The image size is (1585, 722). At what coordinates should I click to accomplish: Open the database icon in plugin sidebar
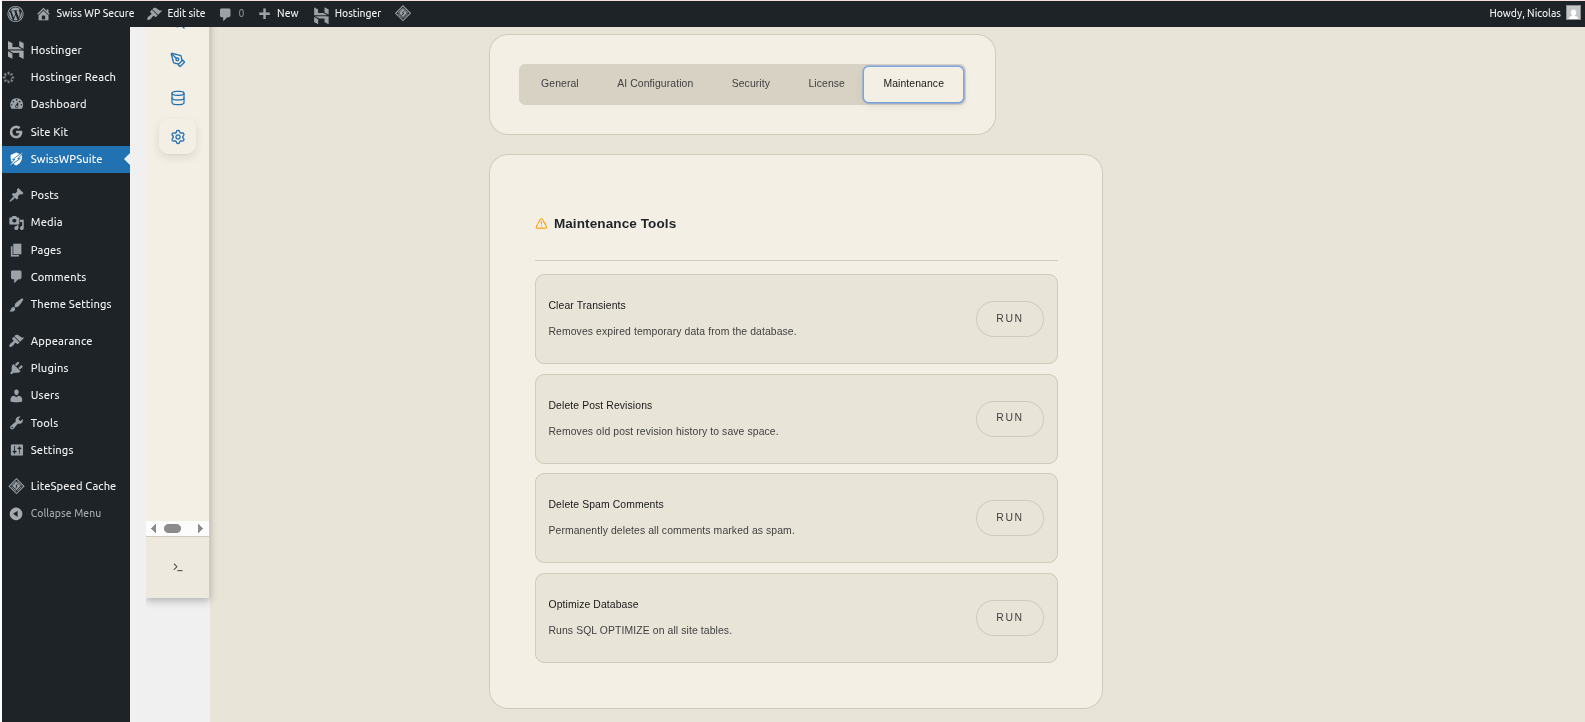(178, 98)
